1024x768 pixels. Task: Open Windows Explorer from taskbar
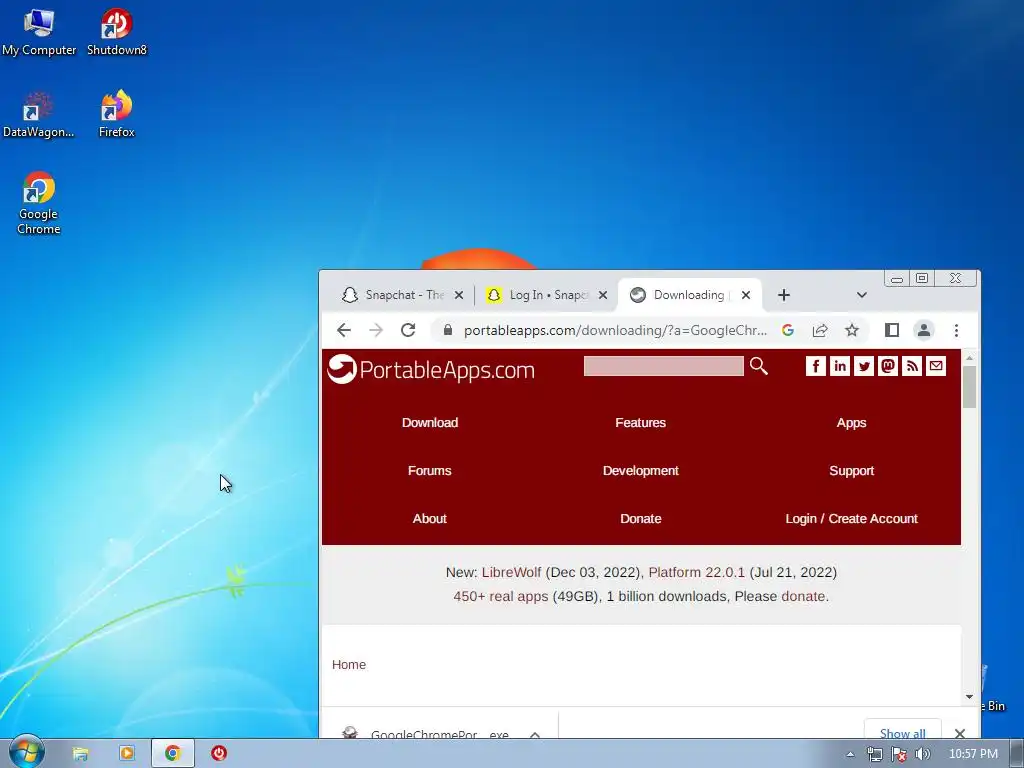(x=80, y=754)
